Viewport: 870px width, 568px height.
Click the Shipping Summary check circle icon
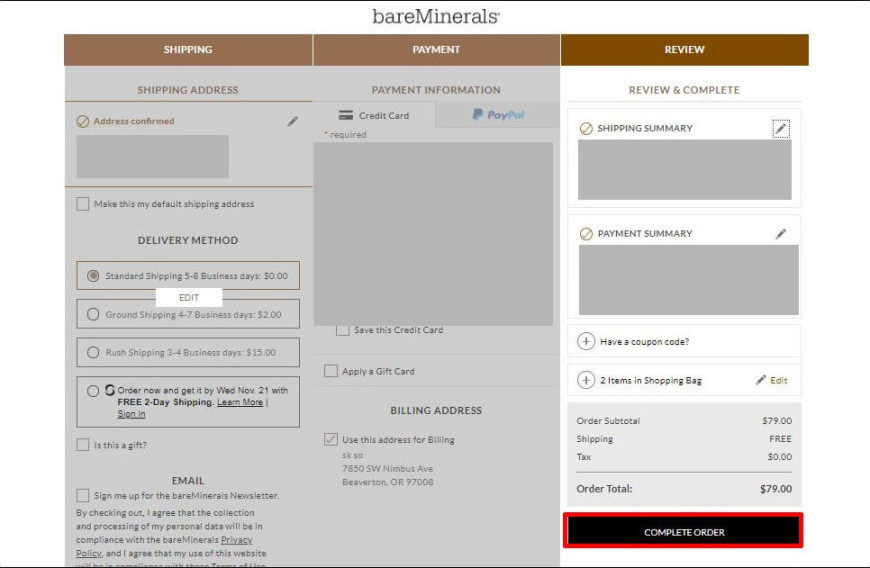coord(586,128)
